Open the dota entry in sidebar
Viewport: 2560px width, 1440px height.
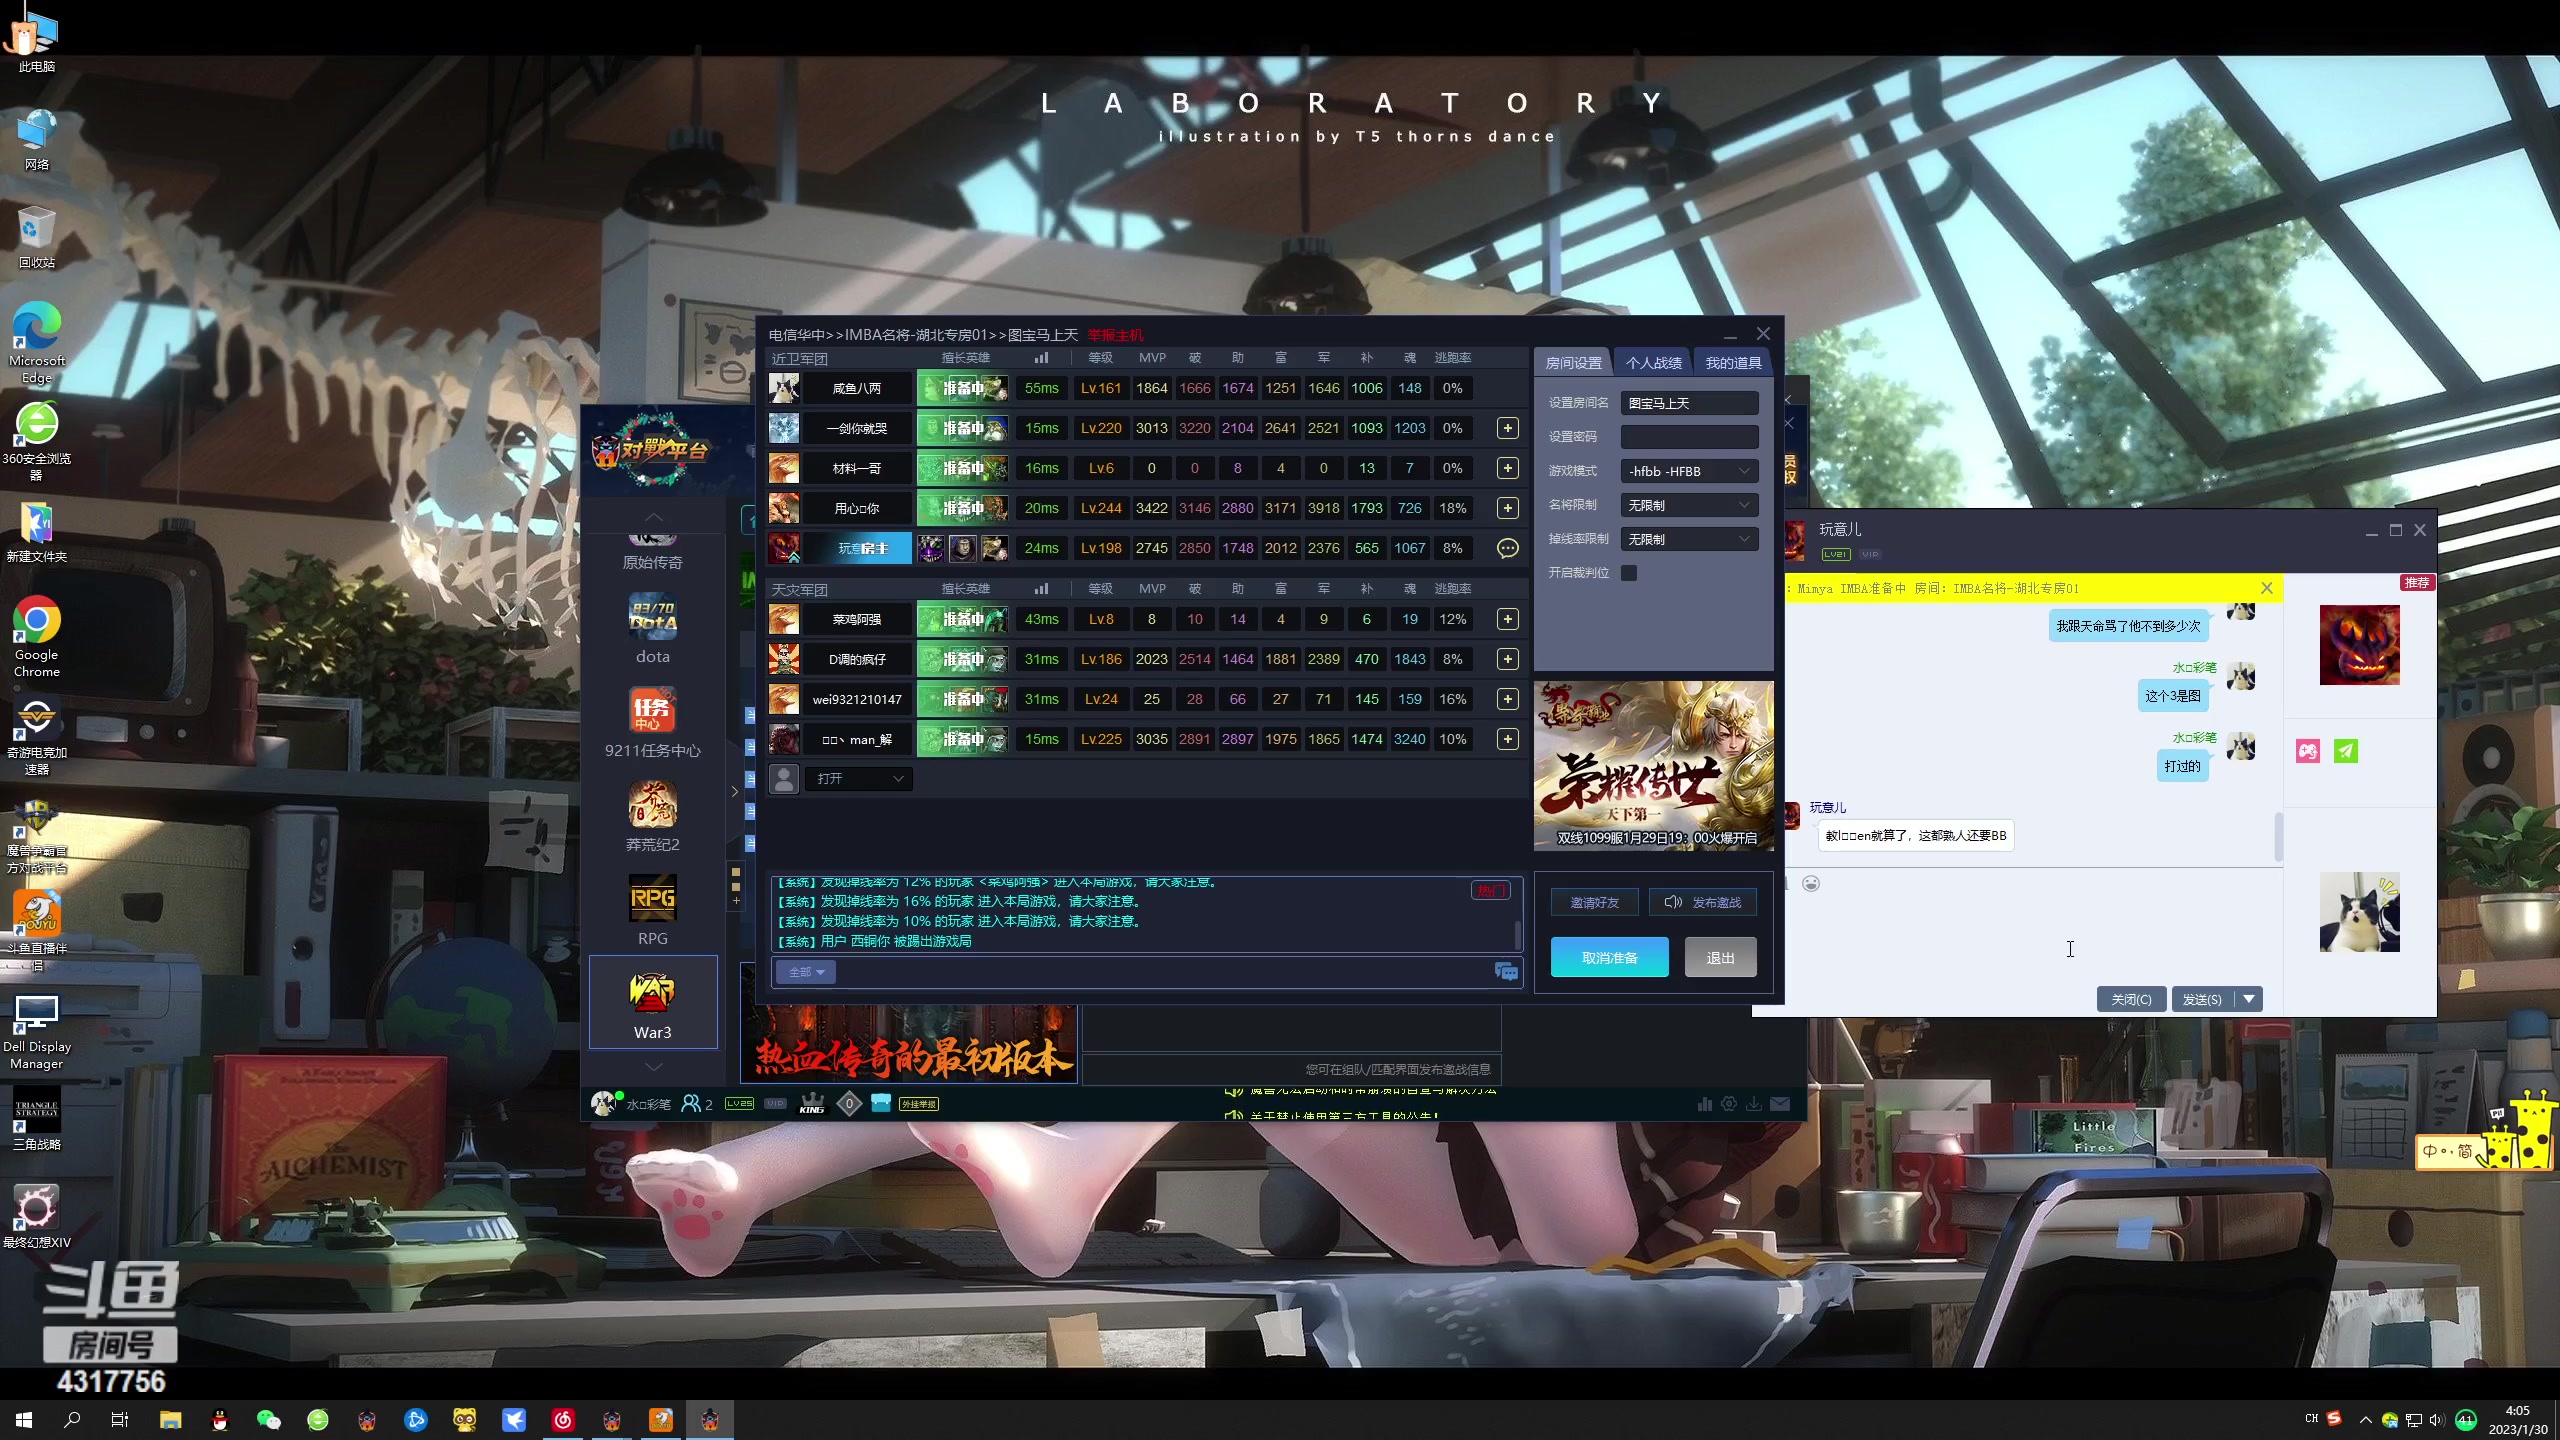[653, 627]
